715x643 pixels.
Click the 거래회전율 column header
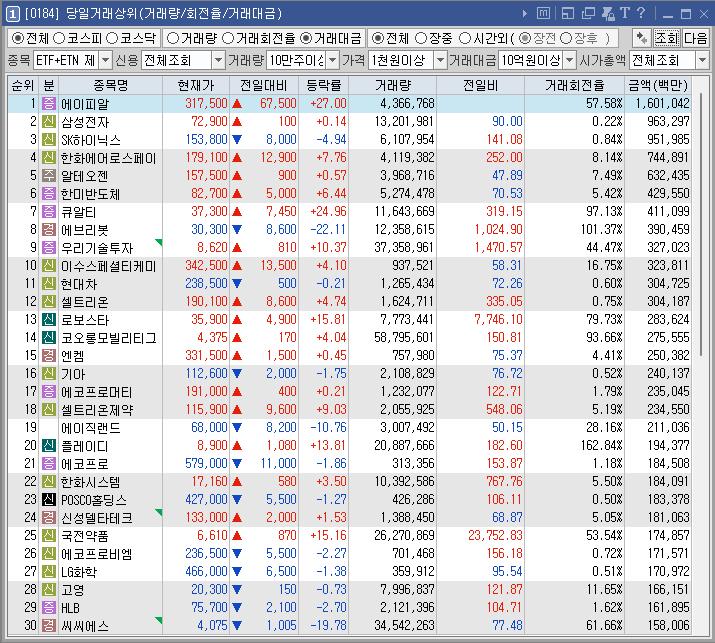click(x=575, y=85)
